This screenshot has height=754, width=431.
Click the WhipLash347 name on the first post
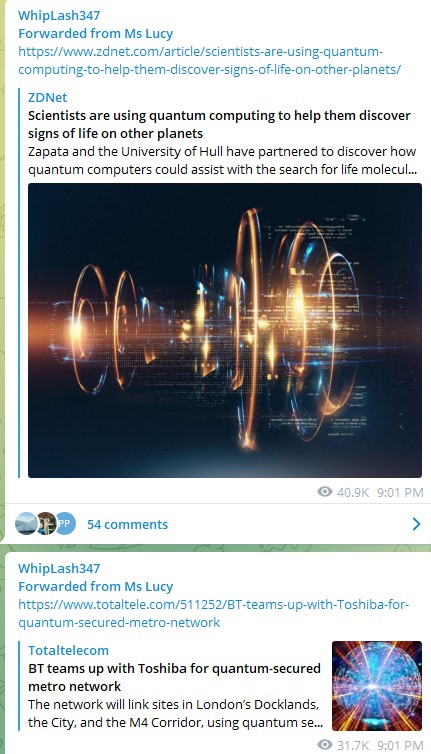59,15
